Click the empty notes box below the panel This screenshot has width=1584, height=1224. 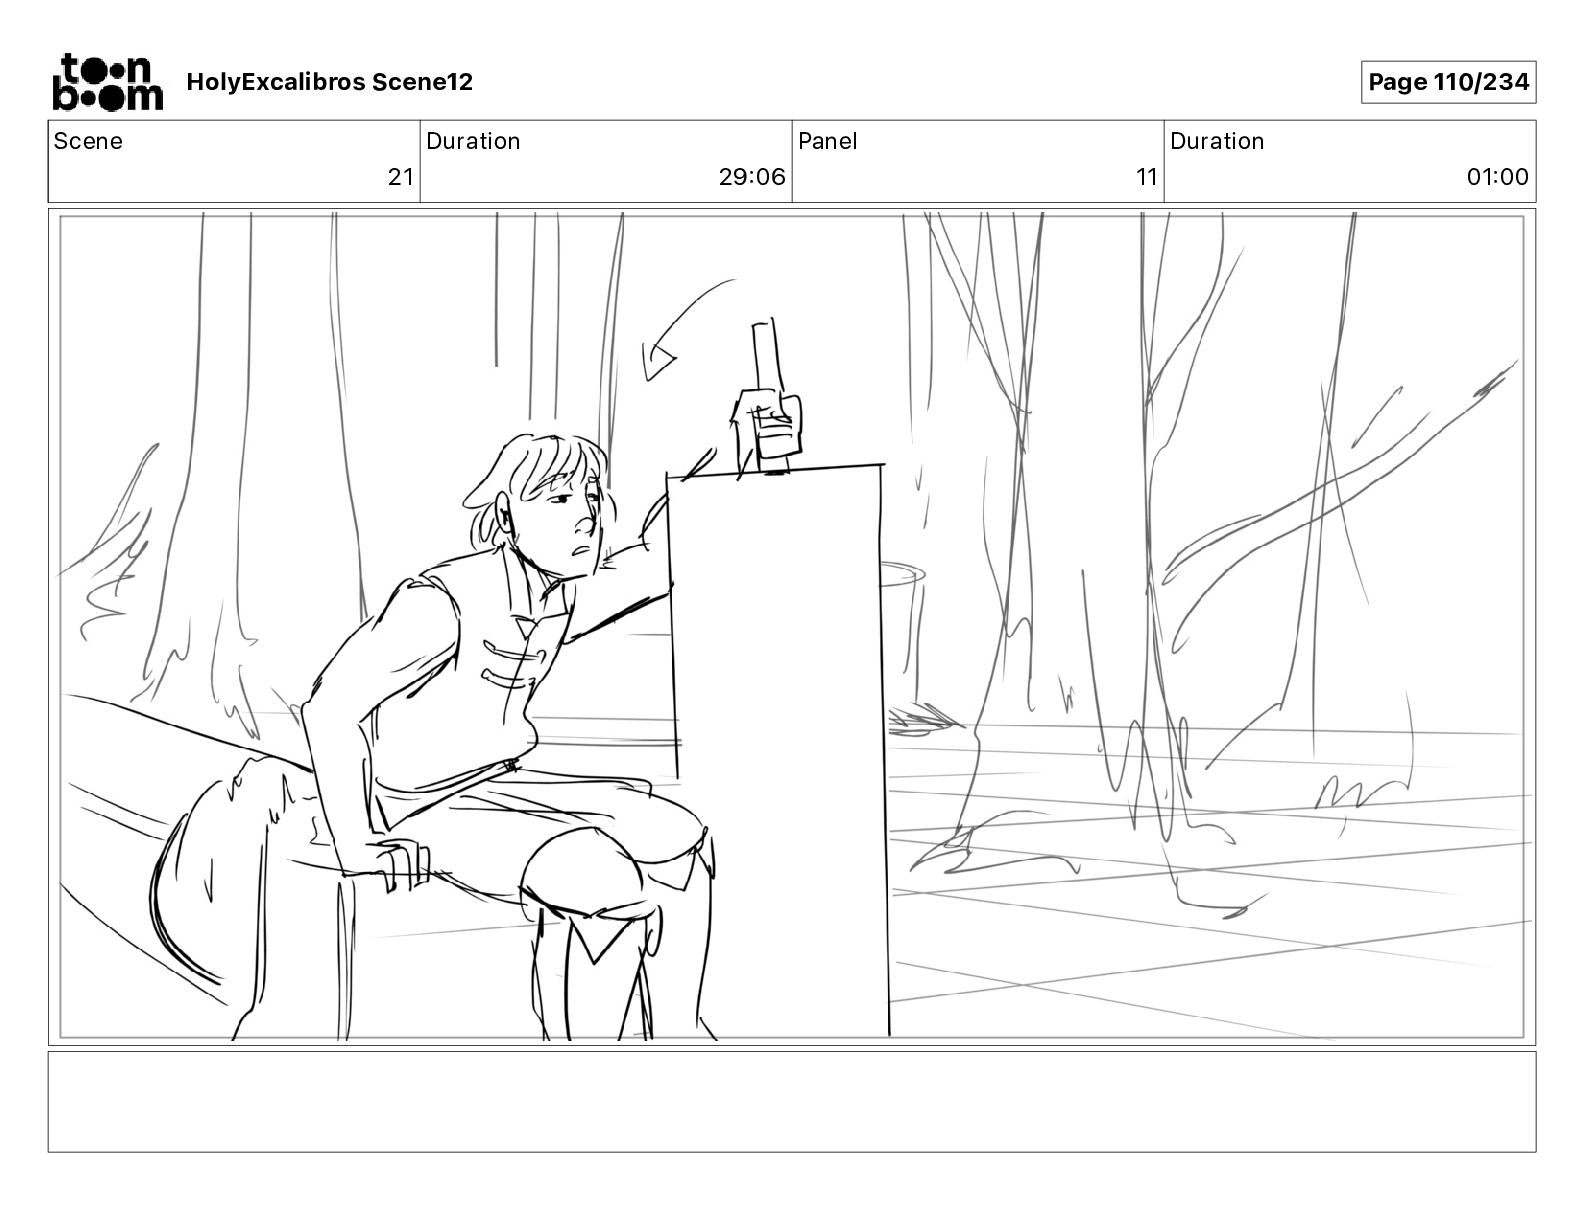(x=792, y=1101)
